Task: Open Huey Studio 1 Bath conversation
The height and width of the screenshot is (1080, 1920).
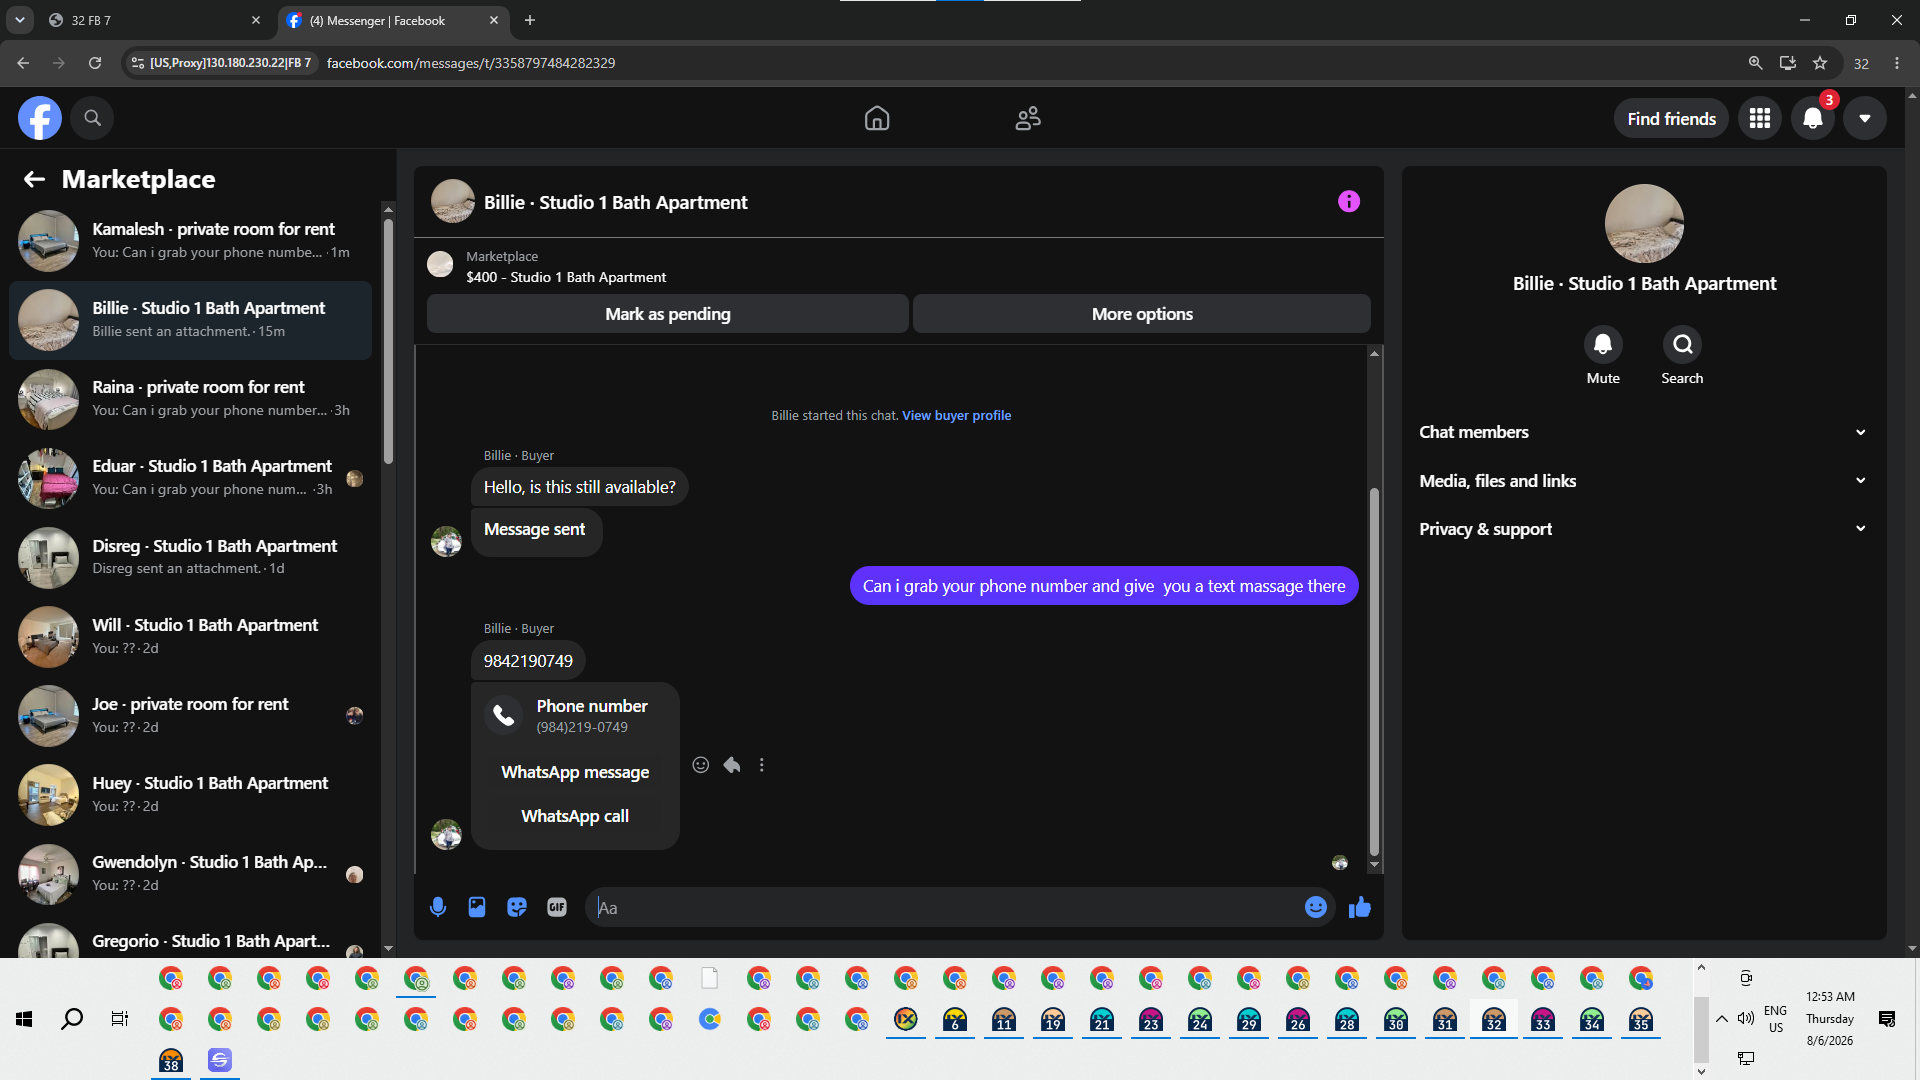Action: [190, 795]
